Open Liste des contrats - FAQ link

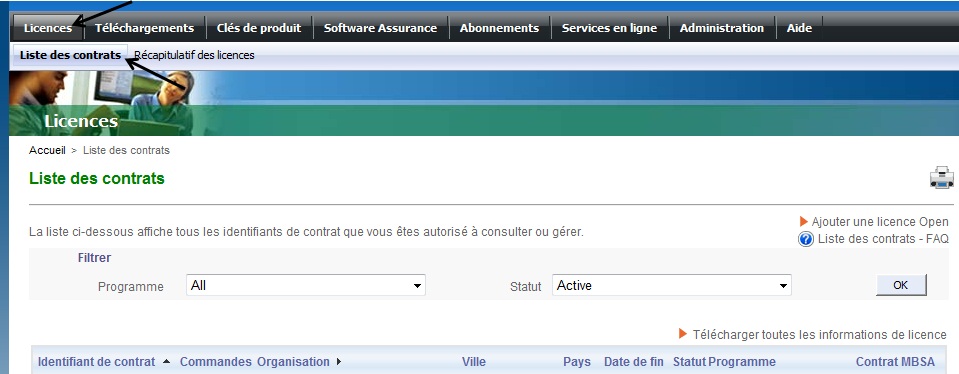pos(883,239)
